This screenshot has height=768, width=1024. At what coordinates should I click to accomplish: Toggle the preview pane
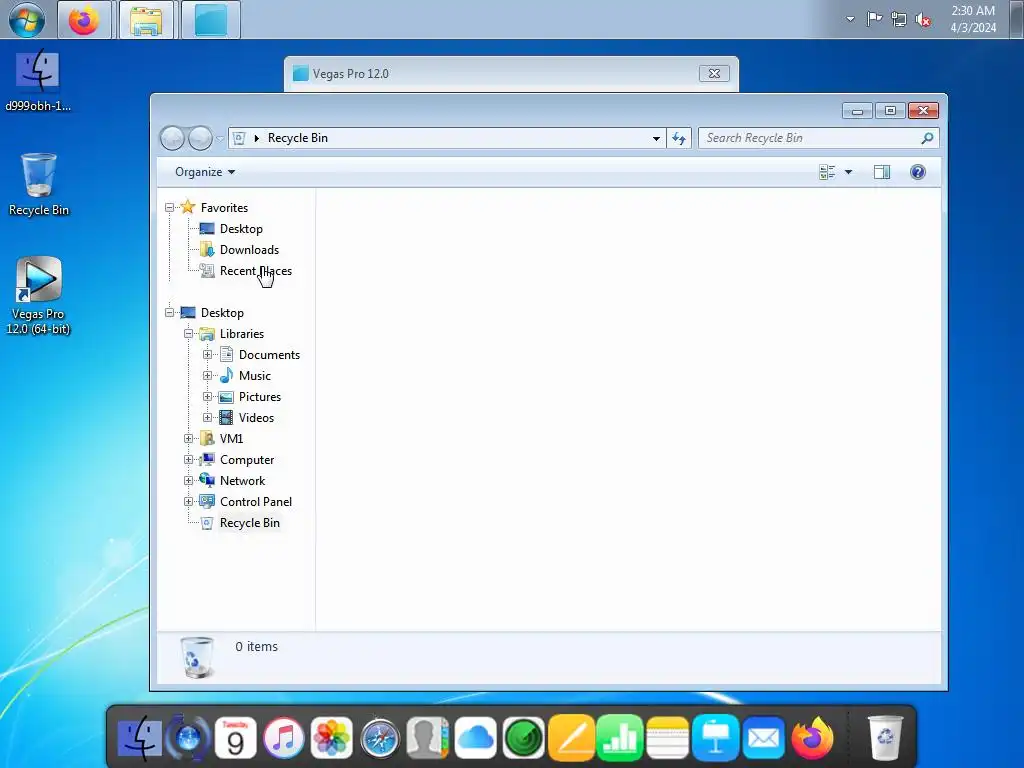(x=882, y=172)
